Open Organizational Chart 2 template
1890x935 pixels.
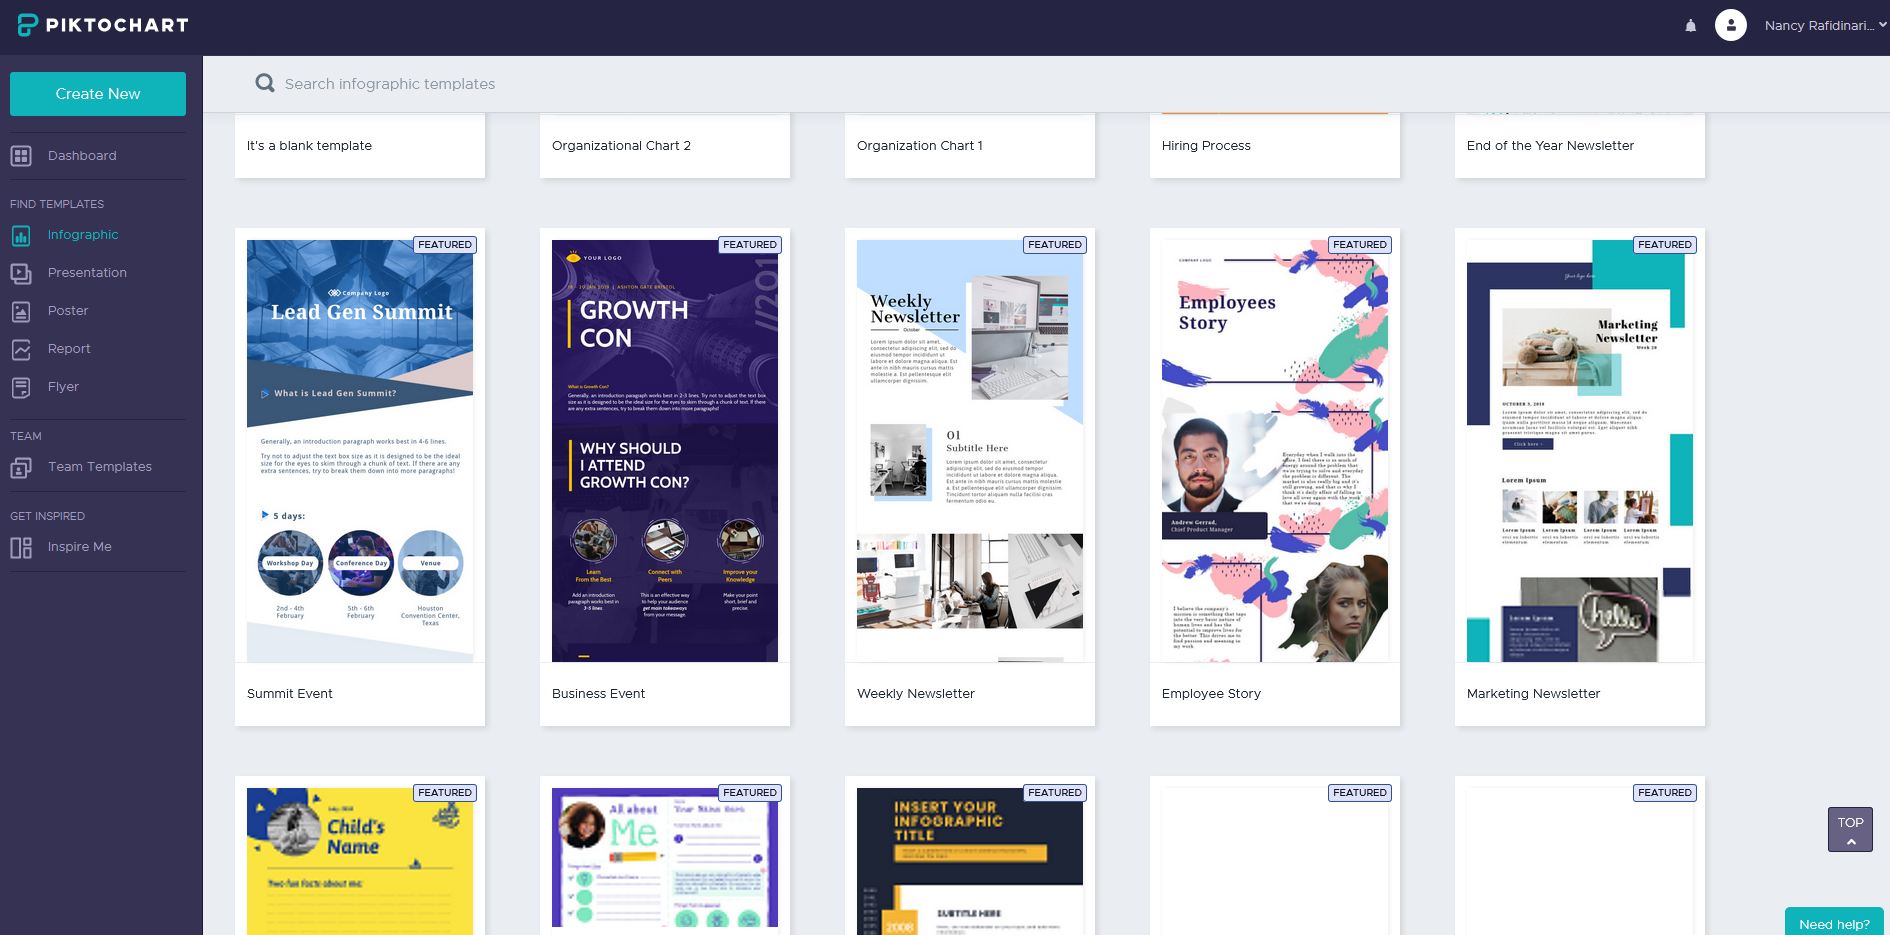coord(665,146)
